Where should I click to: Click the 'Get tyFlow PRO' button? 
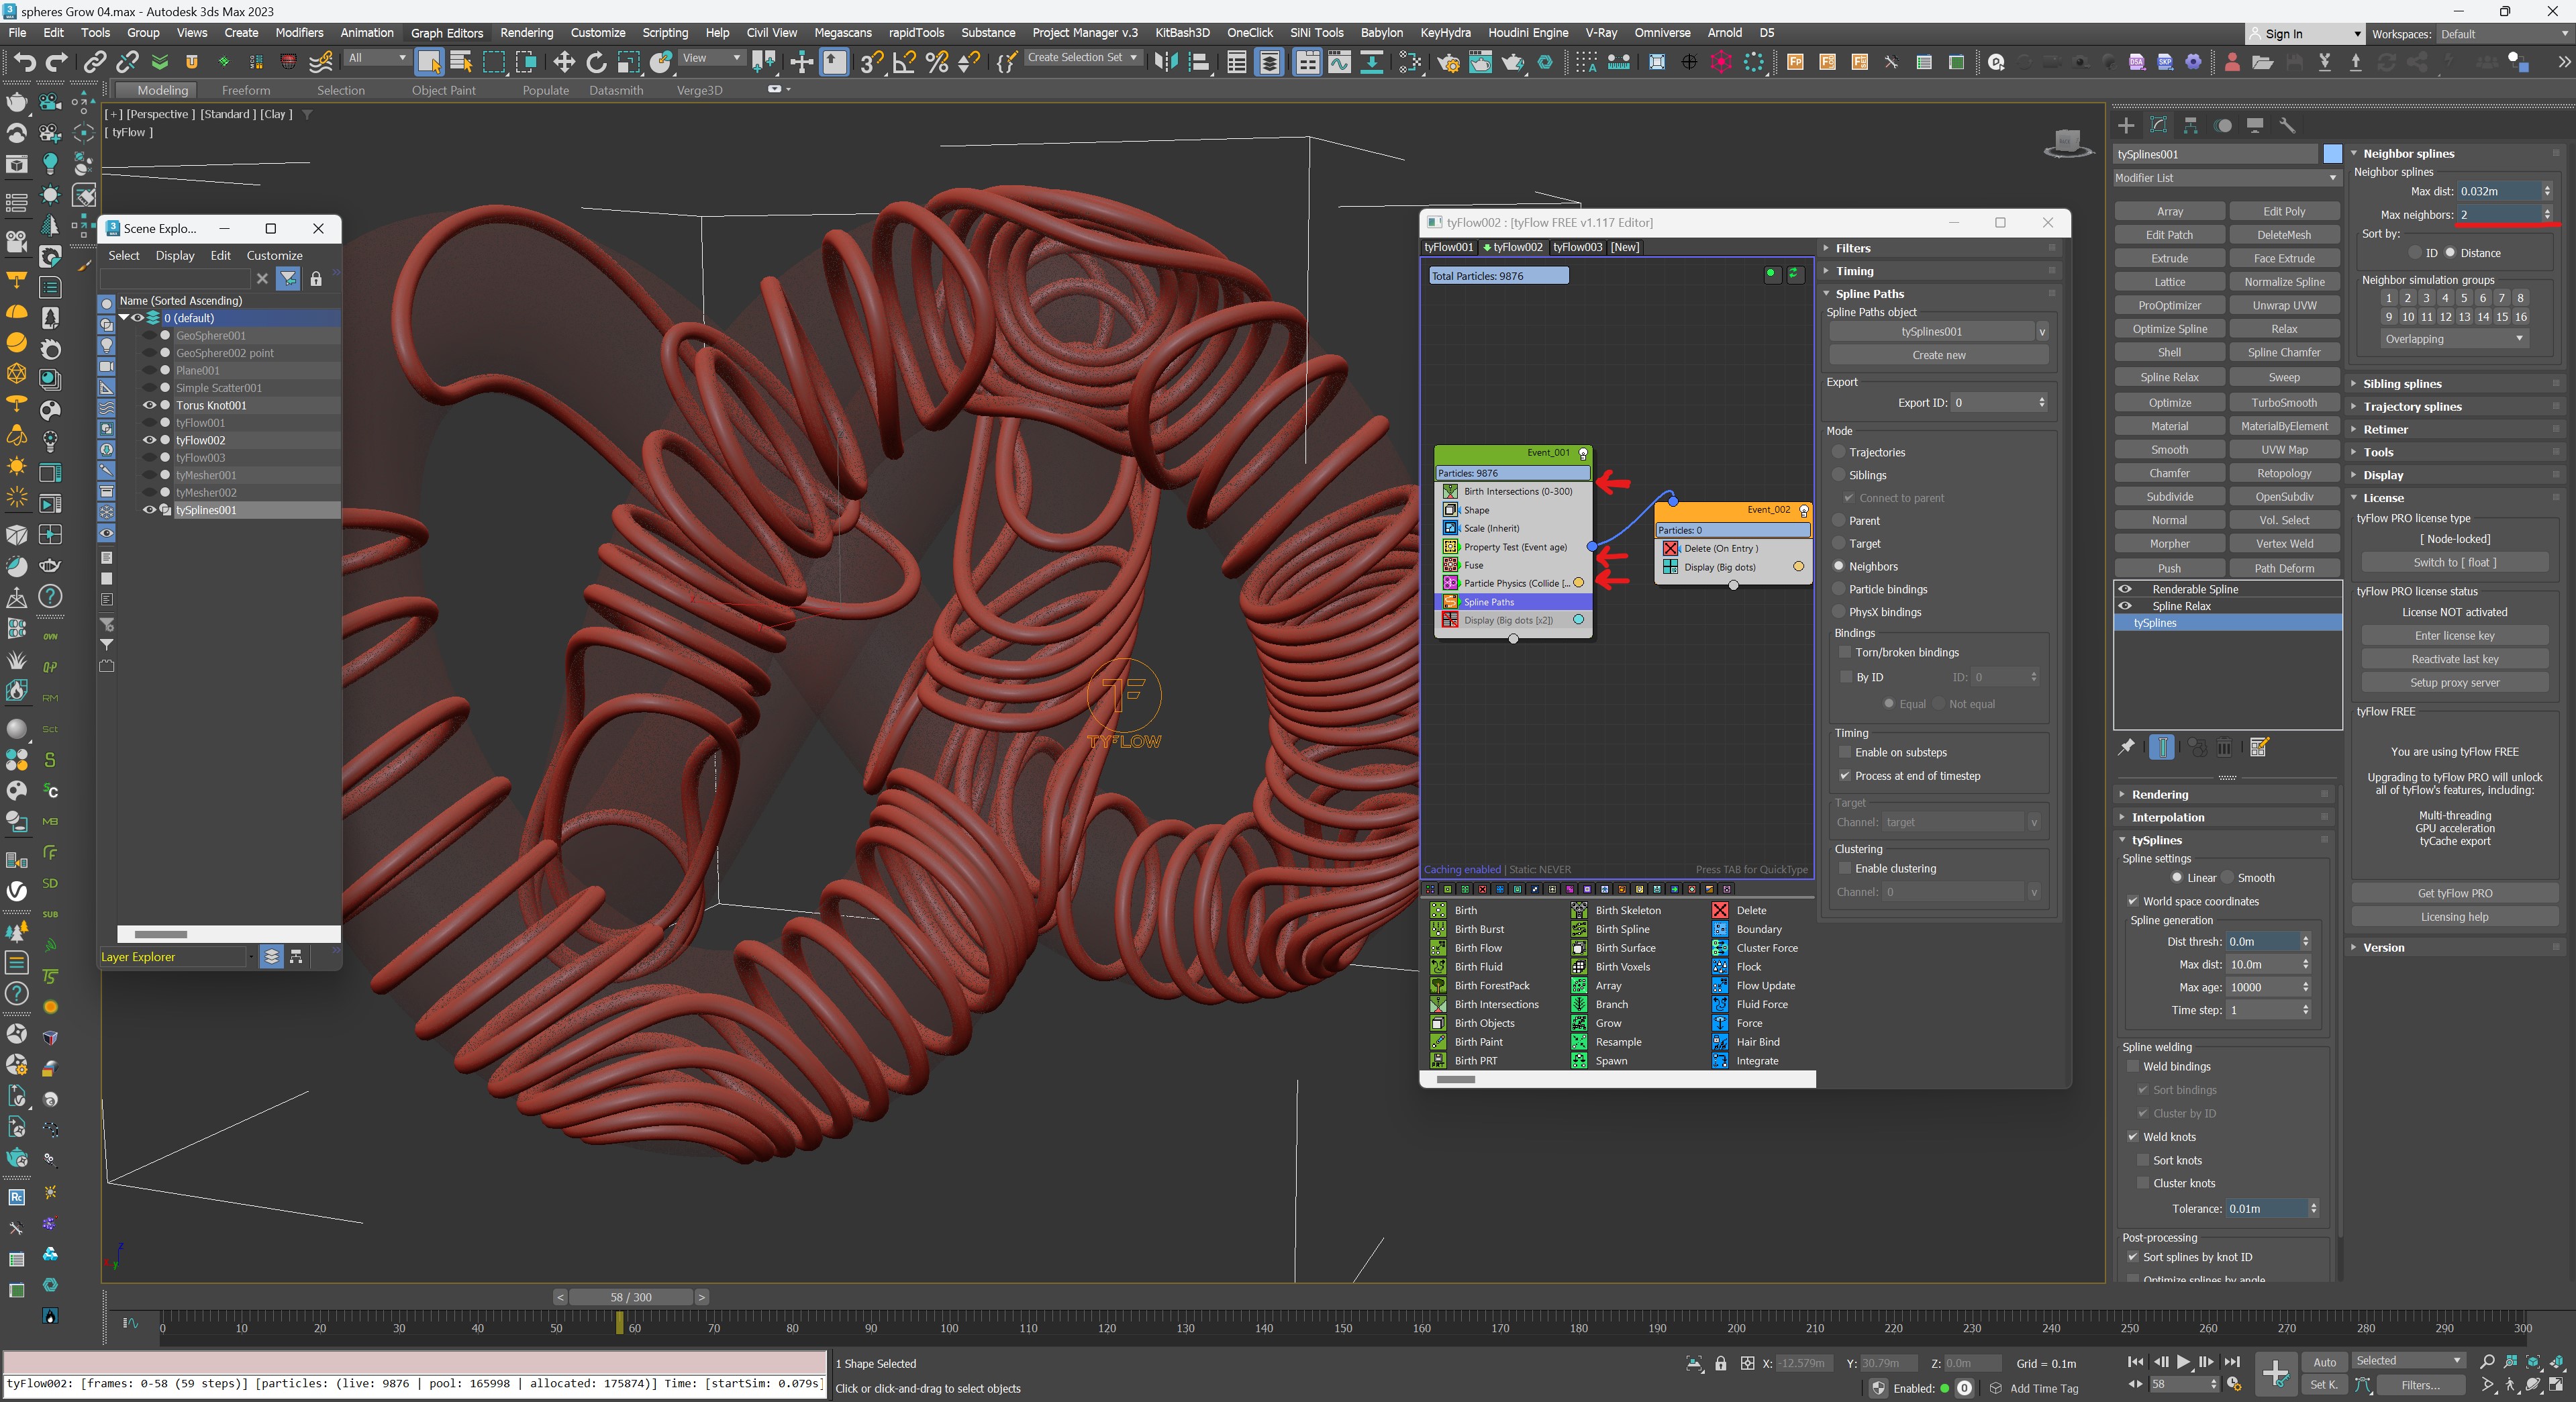point(2455,893)
